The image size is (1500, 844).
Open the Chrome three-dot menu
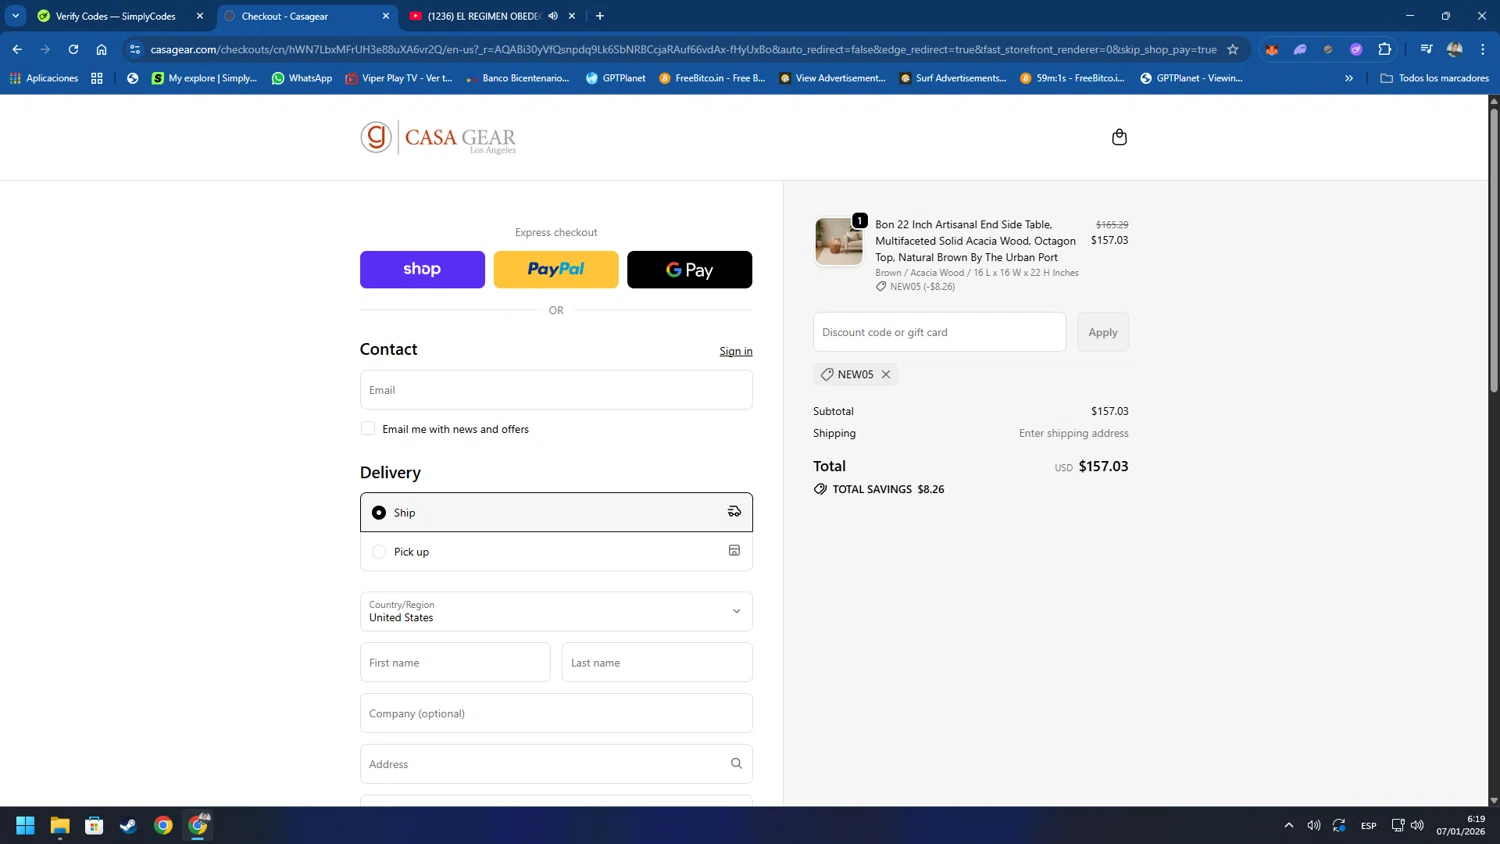pyautogui.click(x=1483, y=49)
